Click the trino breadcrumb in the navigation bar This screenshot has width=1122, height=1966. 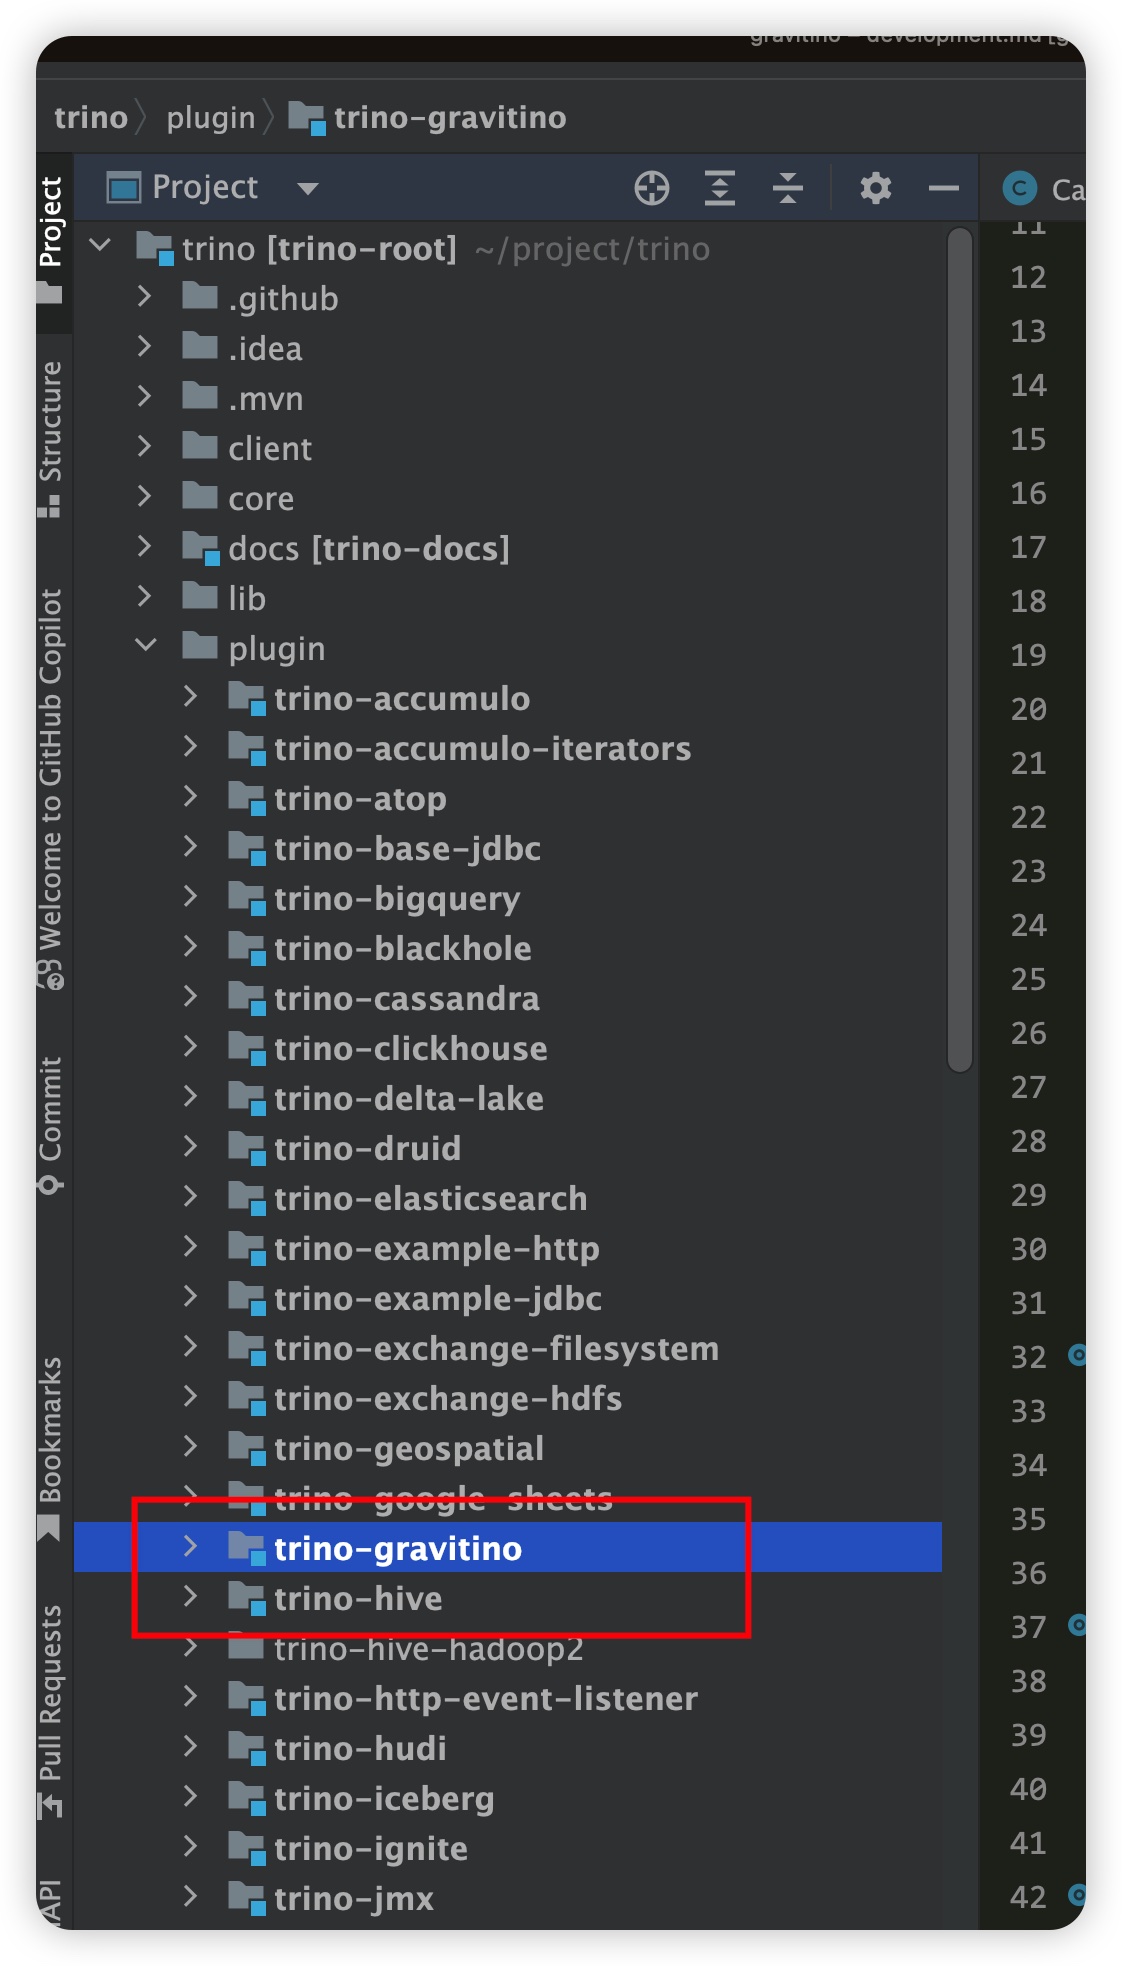(x=91, y=118)
